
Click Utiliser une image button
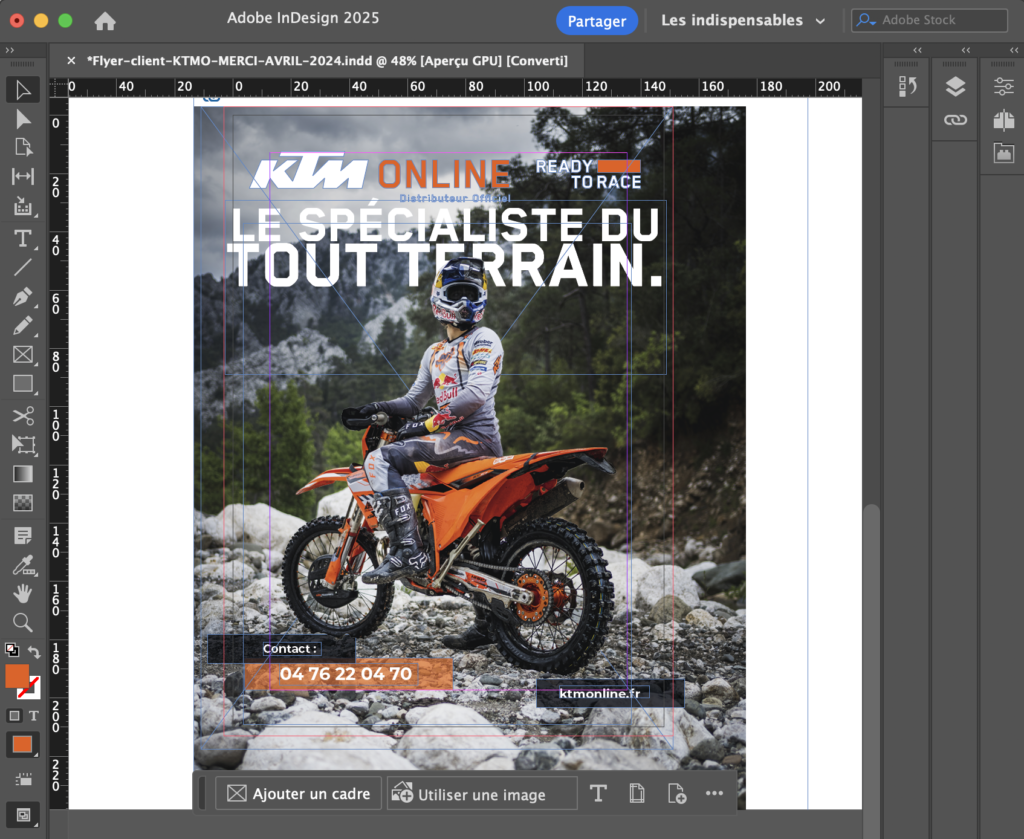coord(482,793)
